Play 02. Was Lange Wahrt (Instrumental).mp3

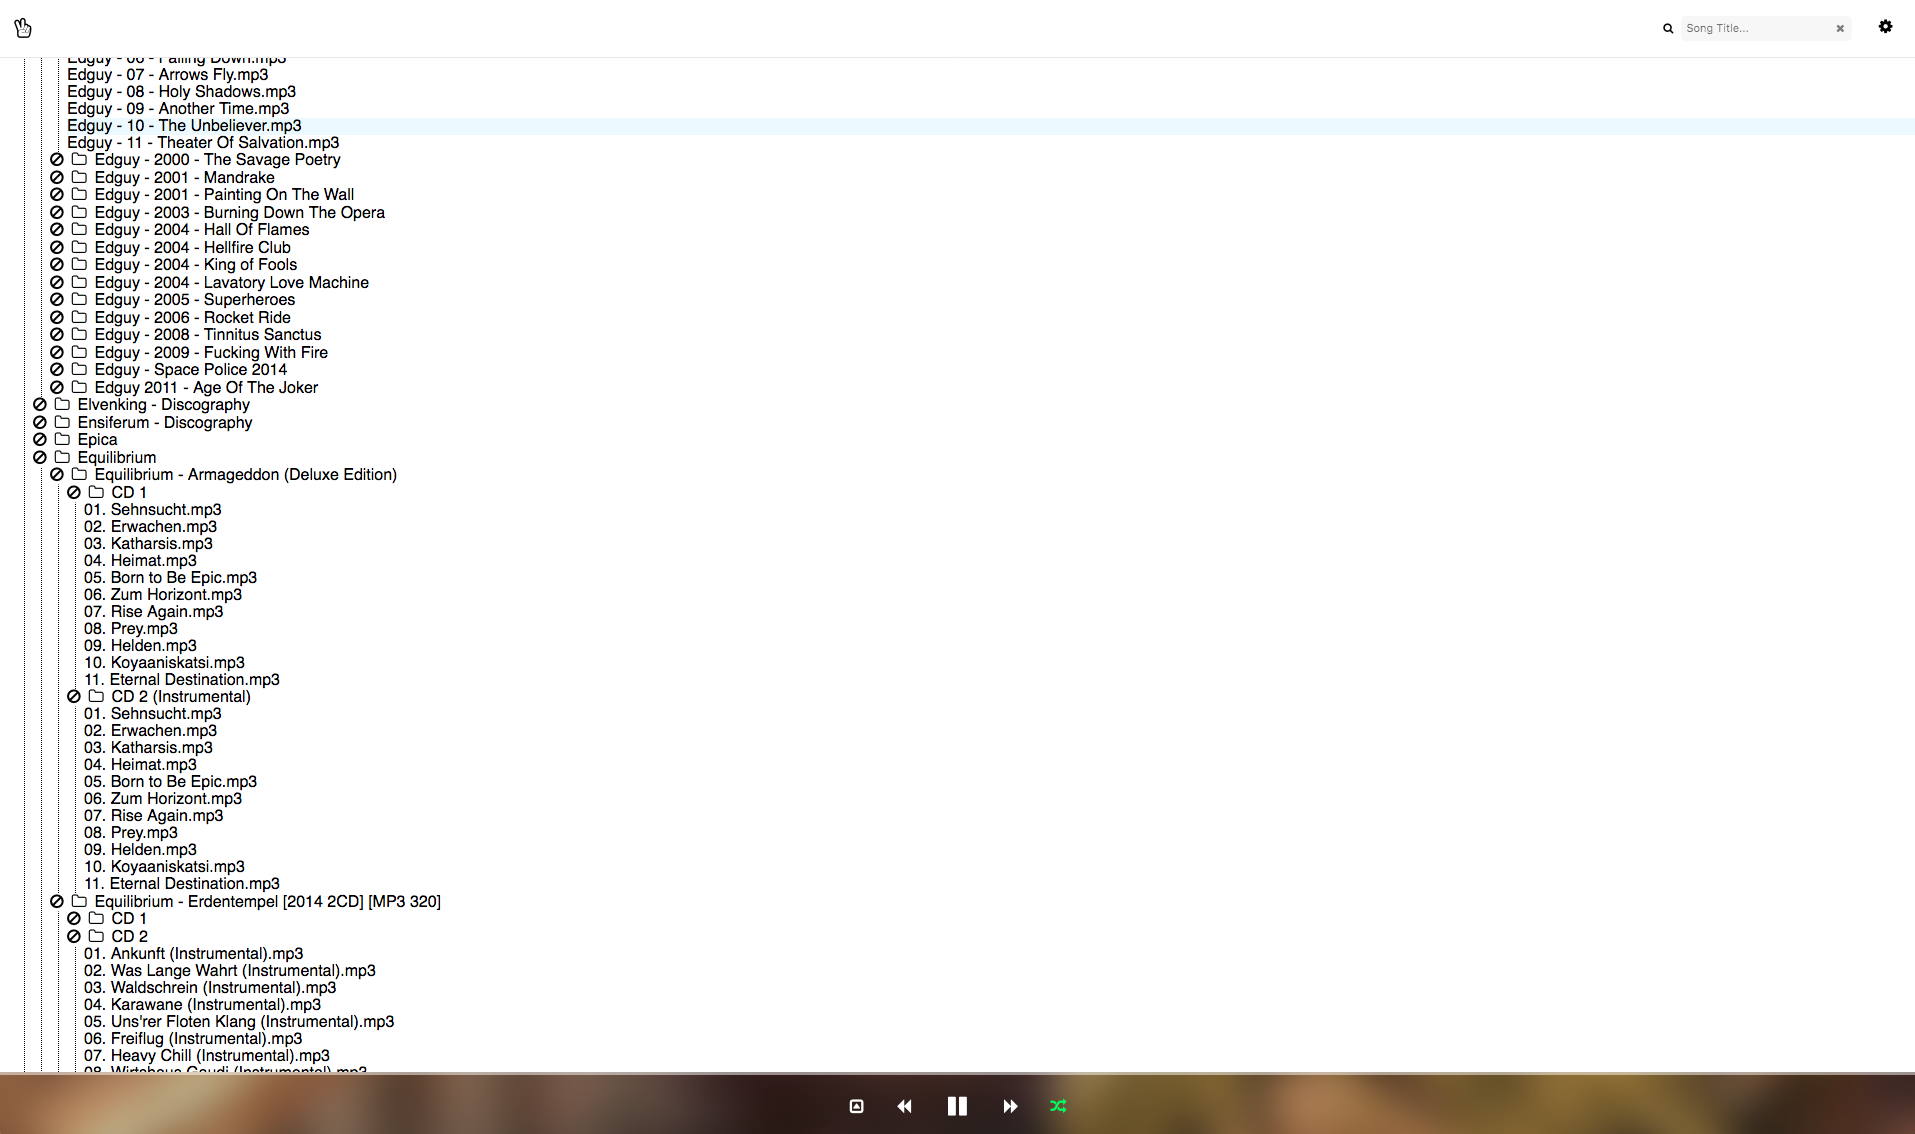[230, 971]
